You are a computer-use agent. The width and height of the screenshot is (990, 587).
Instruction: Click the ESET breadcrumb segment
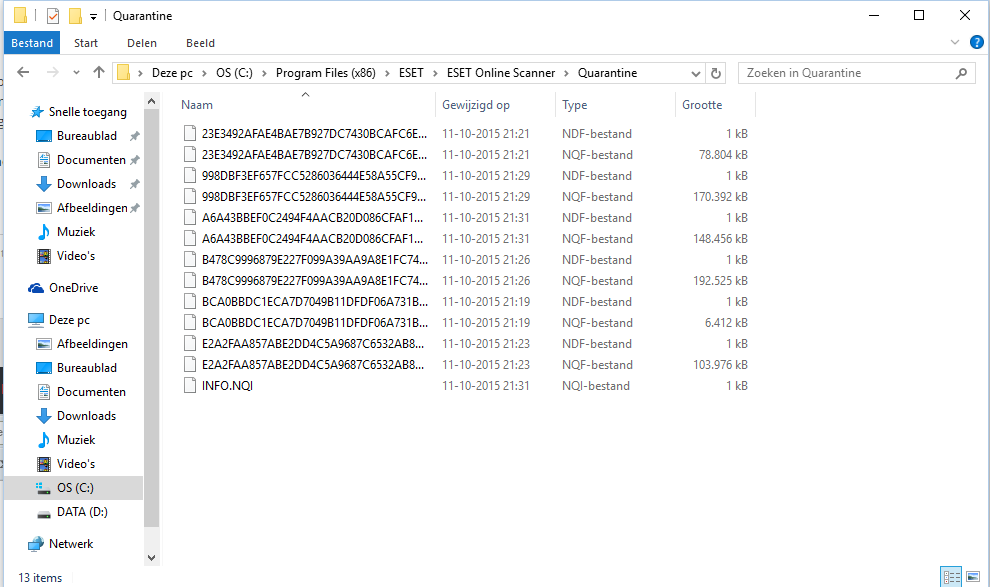(411, 73)
